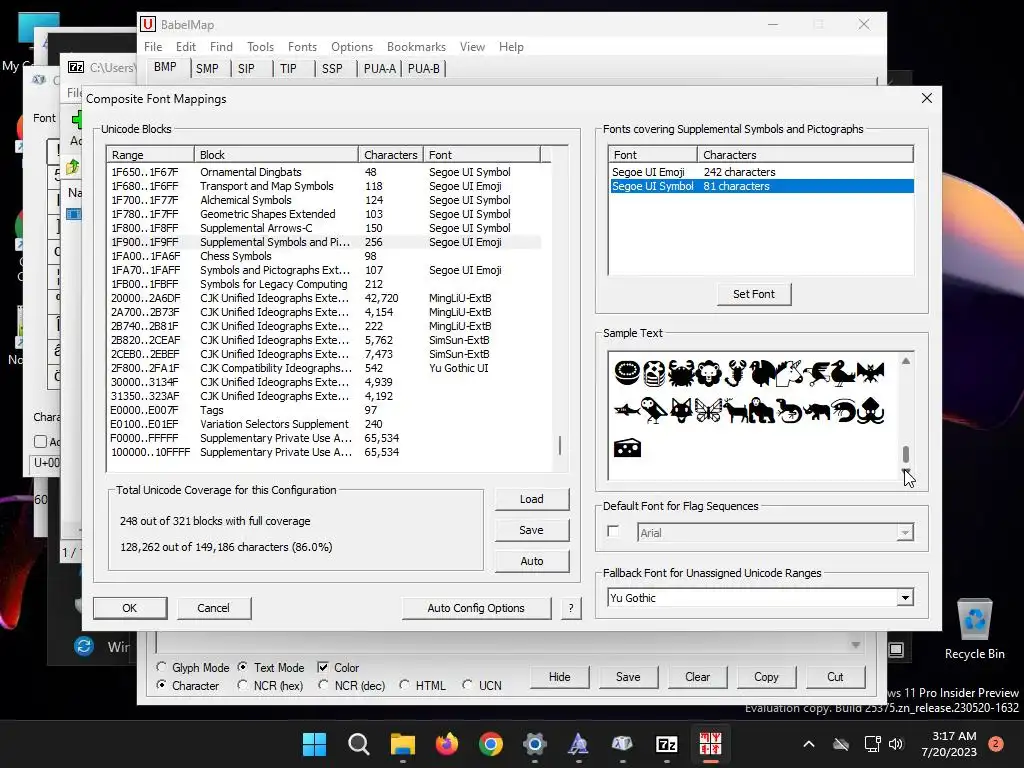This screenshot has width=1024, height=768.
Task: Switch to the SSP plane tab
Action: pos(332,69)
